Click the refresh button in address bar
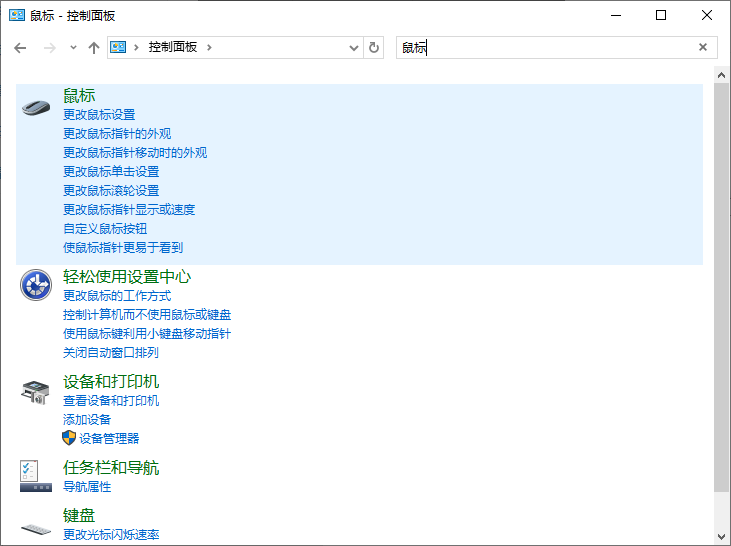Image resolution: width=731 pixels, height=546 pixels. (375, 47)
